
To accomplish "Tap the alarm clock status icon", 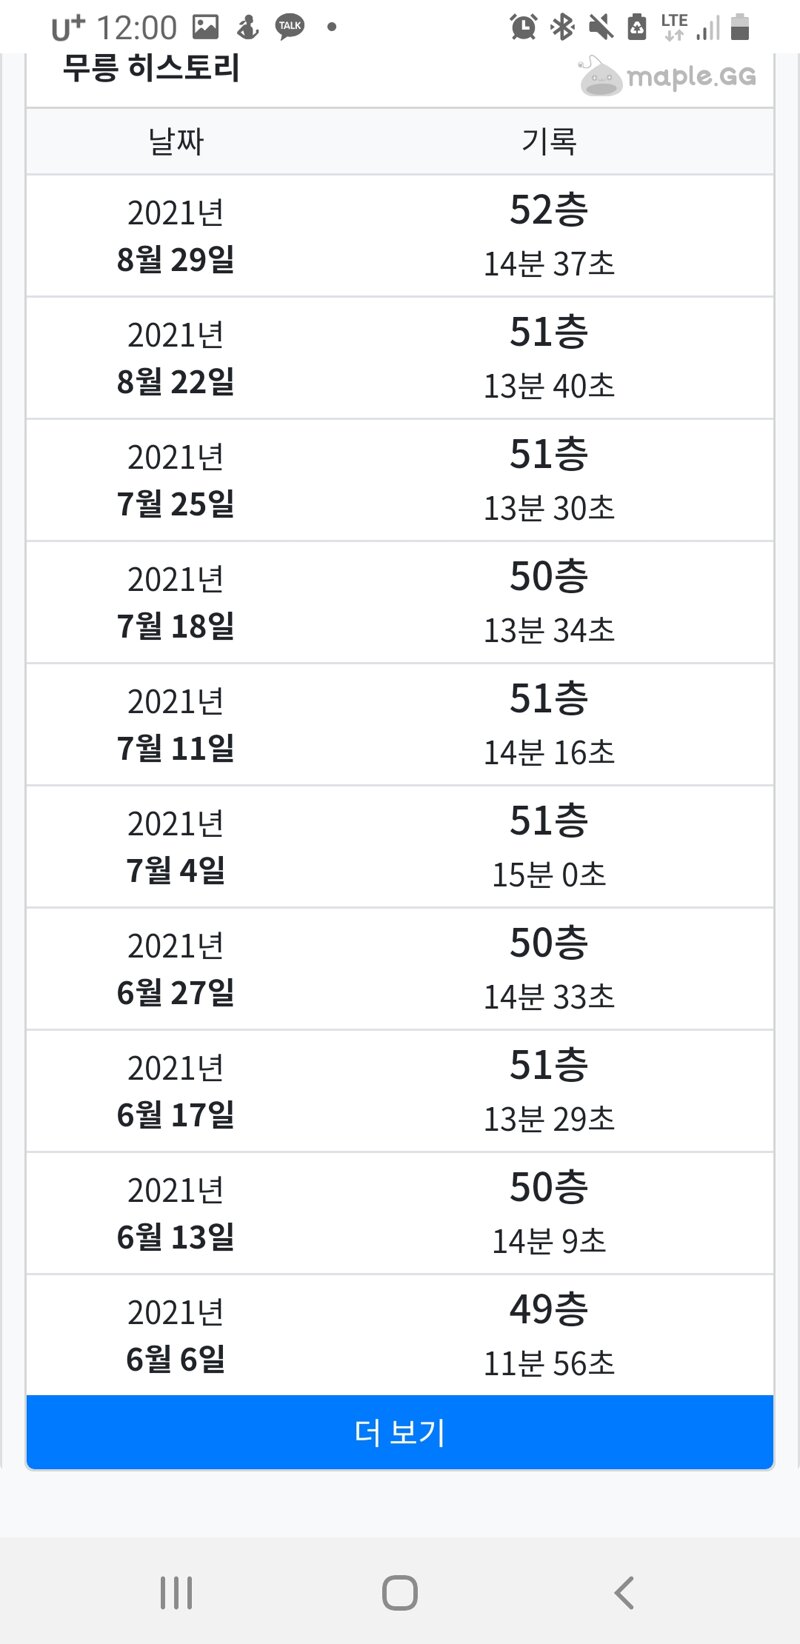I will (x=523, y=27).
